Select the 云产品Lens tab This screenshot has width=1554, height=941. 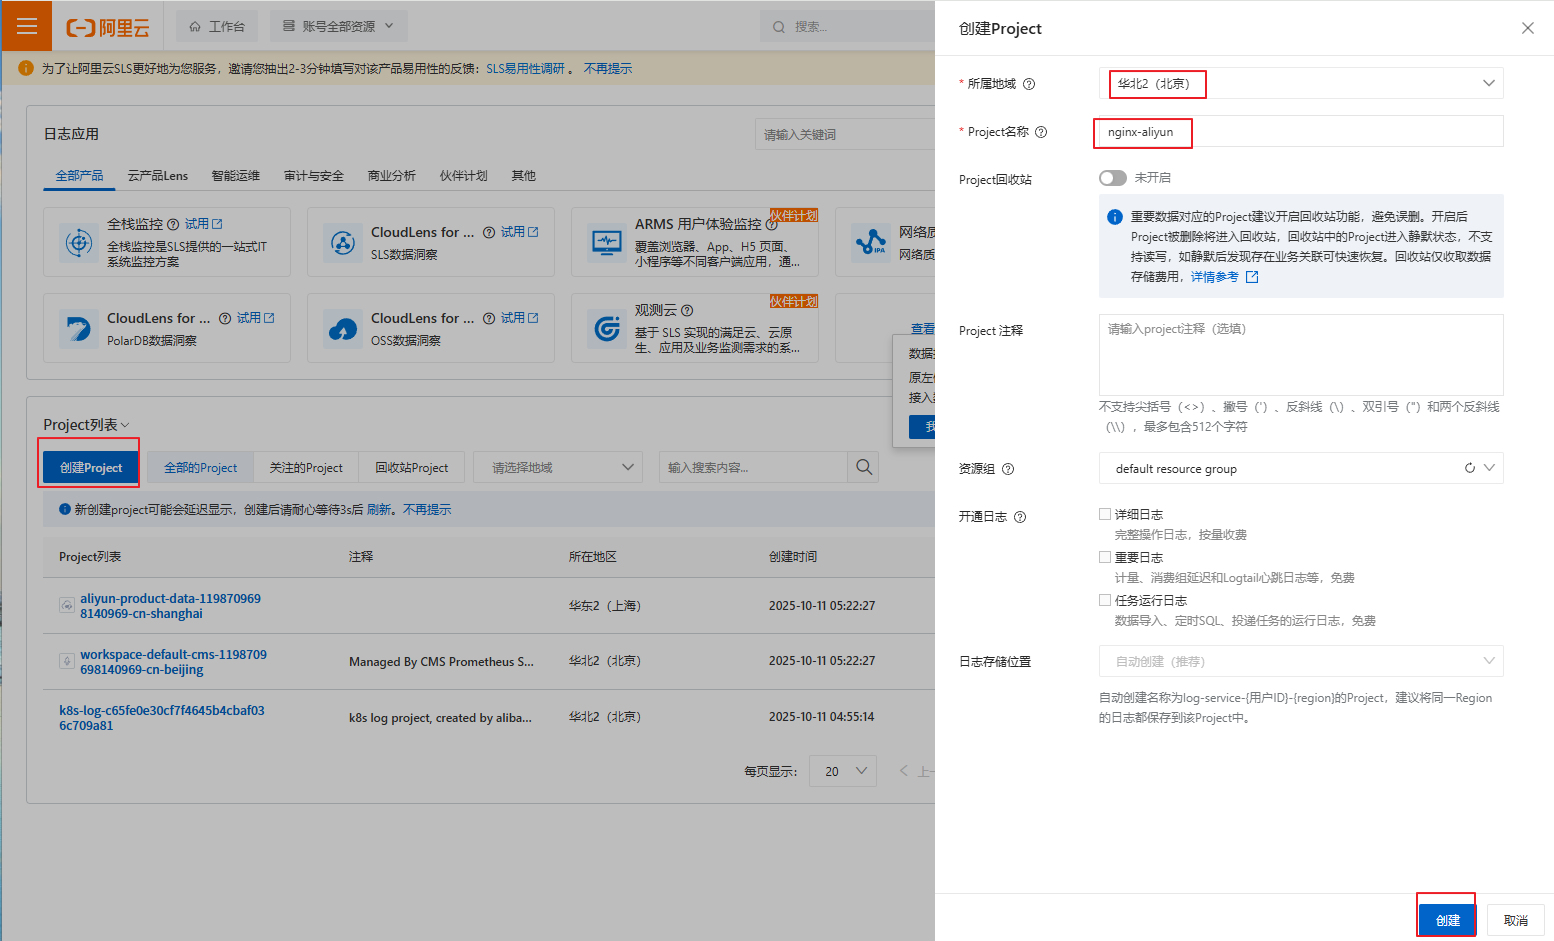click(x=157, y=175)
